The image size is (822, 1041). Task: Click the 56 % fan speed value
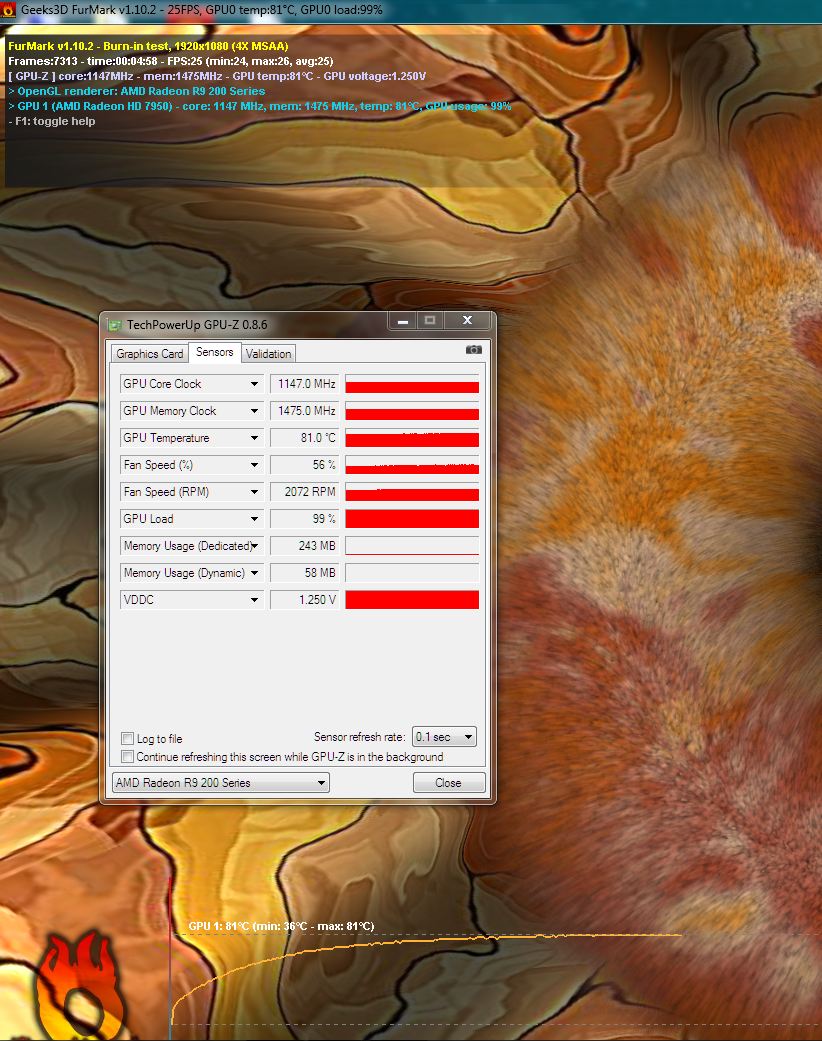[x=305, y=465]
